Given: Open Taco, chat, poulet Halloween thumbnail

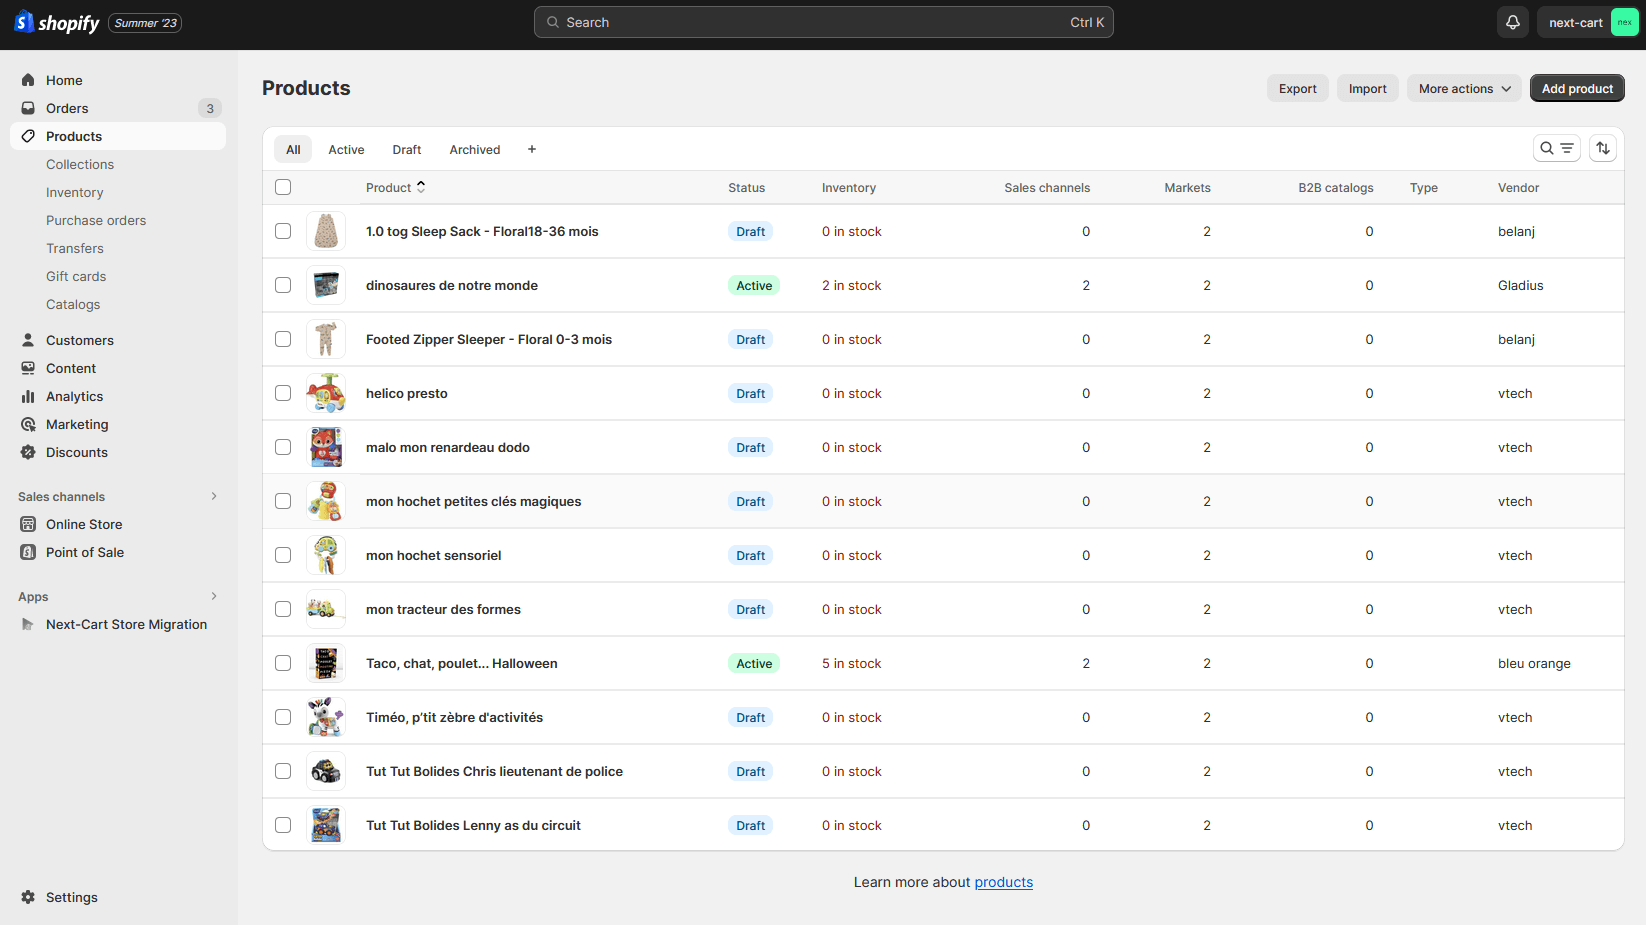Looking at the screenshot, I should pos(326,663).
